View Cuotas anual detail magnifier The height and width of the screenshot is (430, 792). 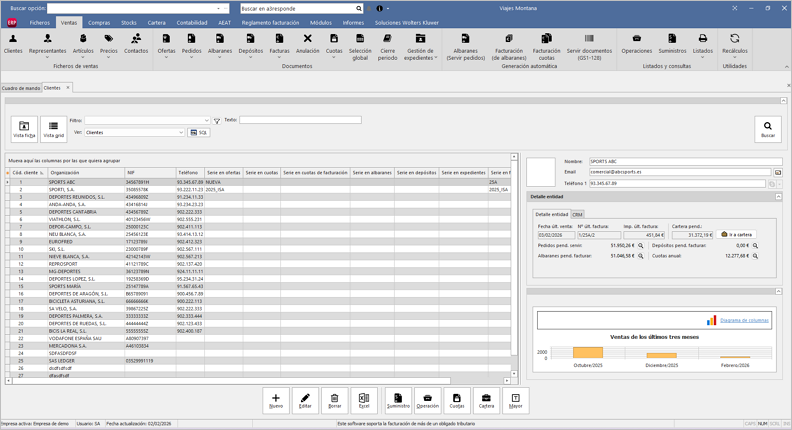(756, 256)
